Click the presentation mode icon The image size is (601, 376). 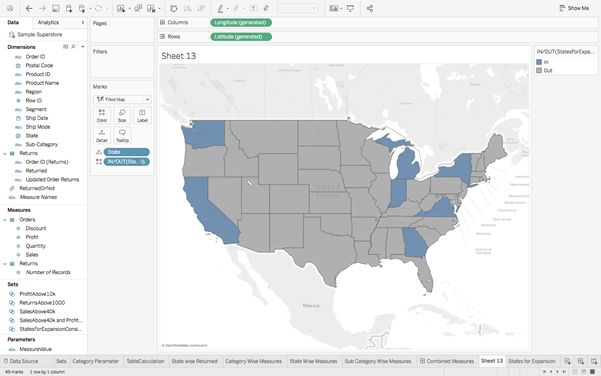(x=350, y=8)
